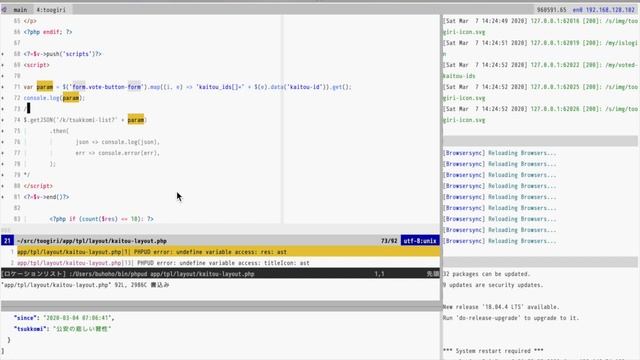Click line number 82 in the gutter
The width and height of the screenshot is (640, 360).
click(17, 208)
